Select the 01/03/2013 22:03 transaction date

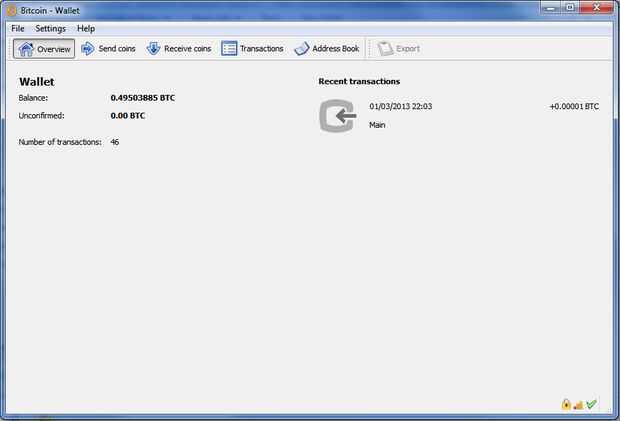pos(401,106)
